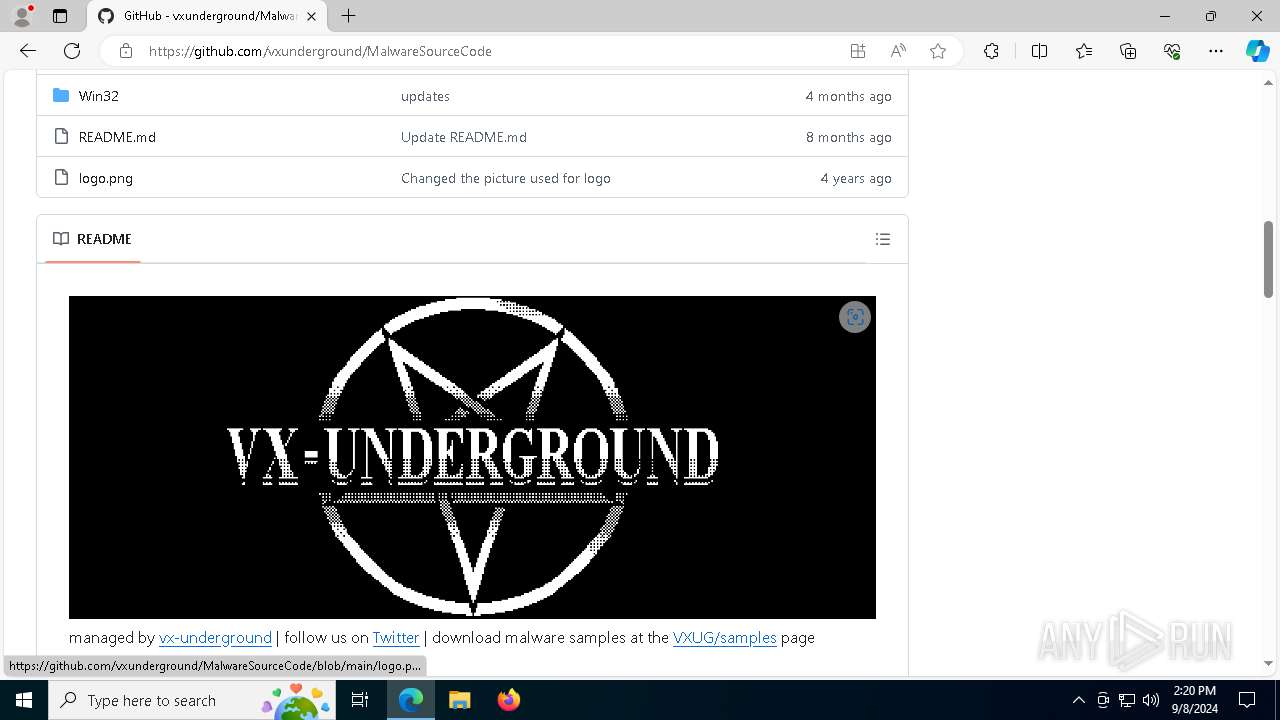Open Task View
This screenshot has height=720, width=1280.
coord(361,700)
